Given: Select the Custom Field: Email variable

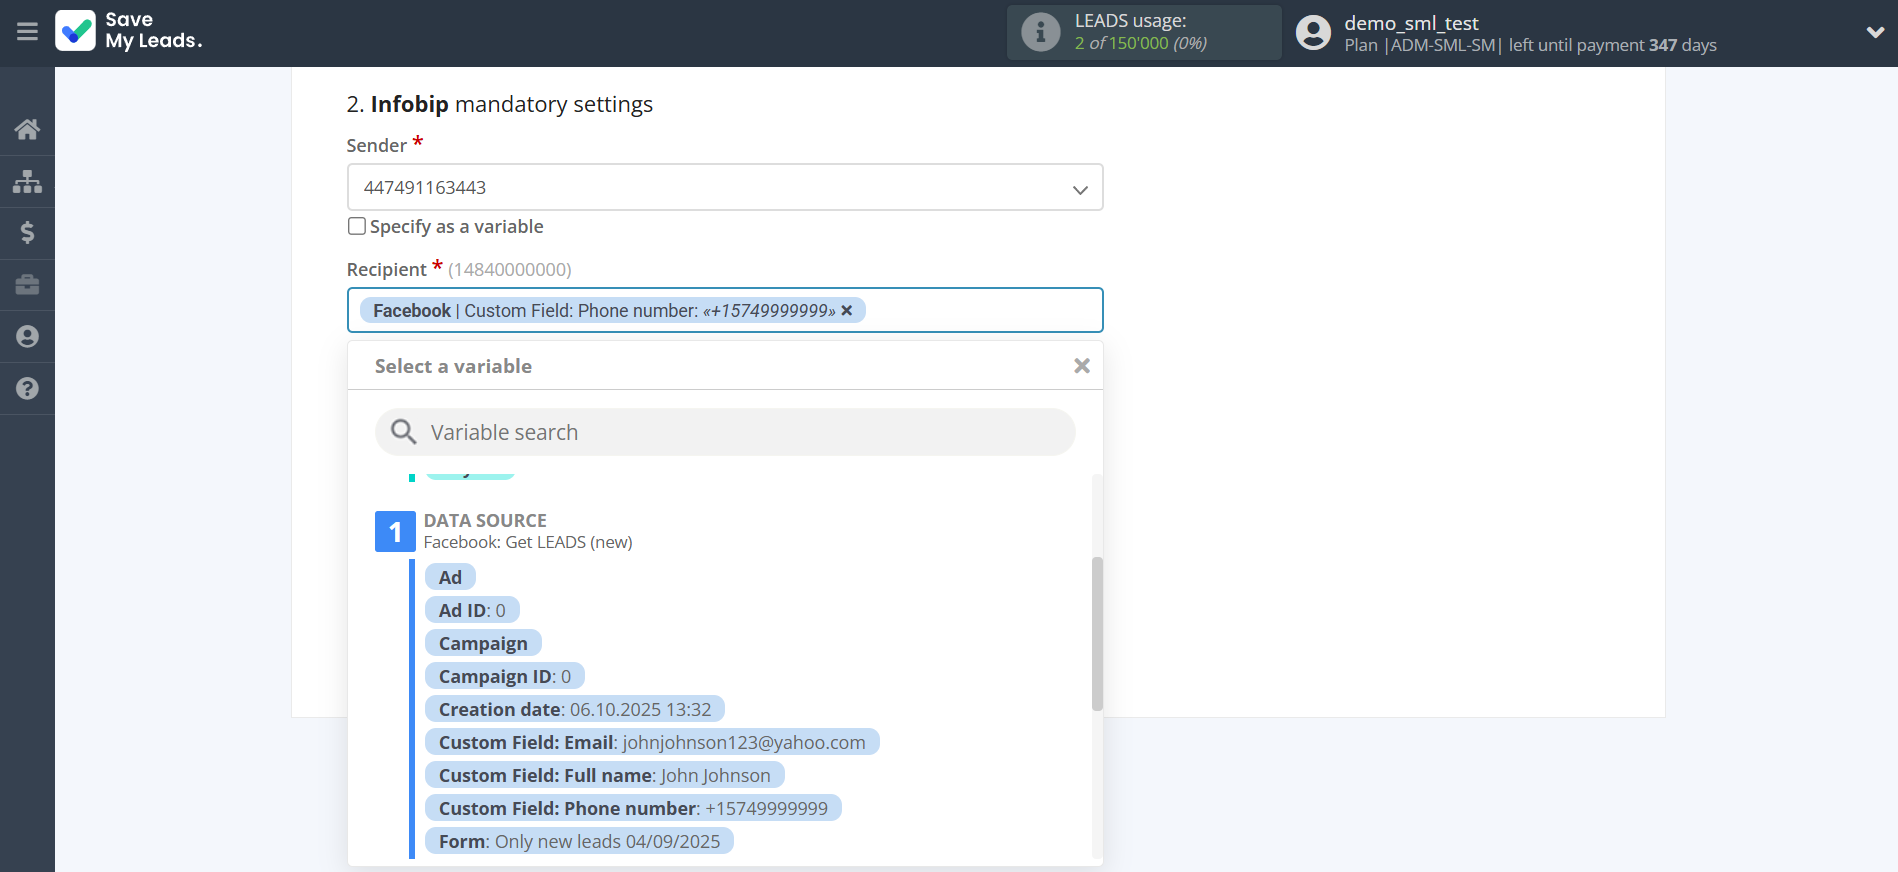Looking at the screenshot, I should (651, 742).
